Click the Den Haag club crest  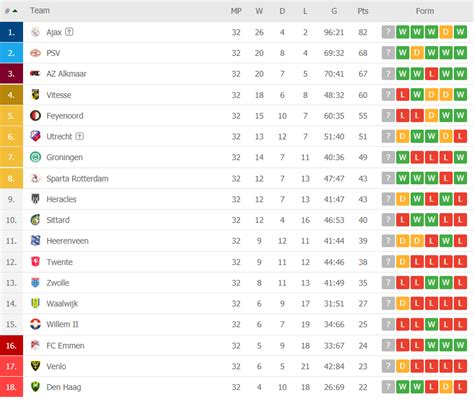tap(35, 387)
